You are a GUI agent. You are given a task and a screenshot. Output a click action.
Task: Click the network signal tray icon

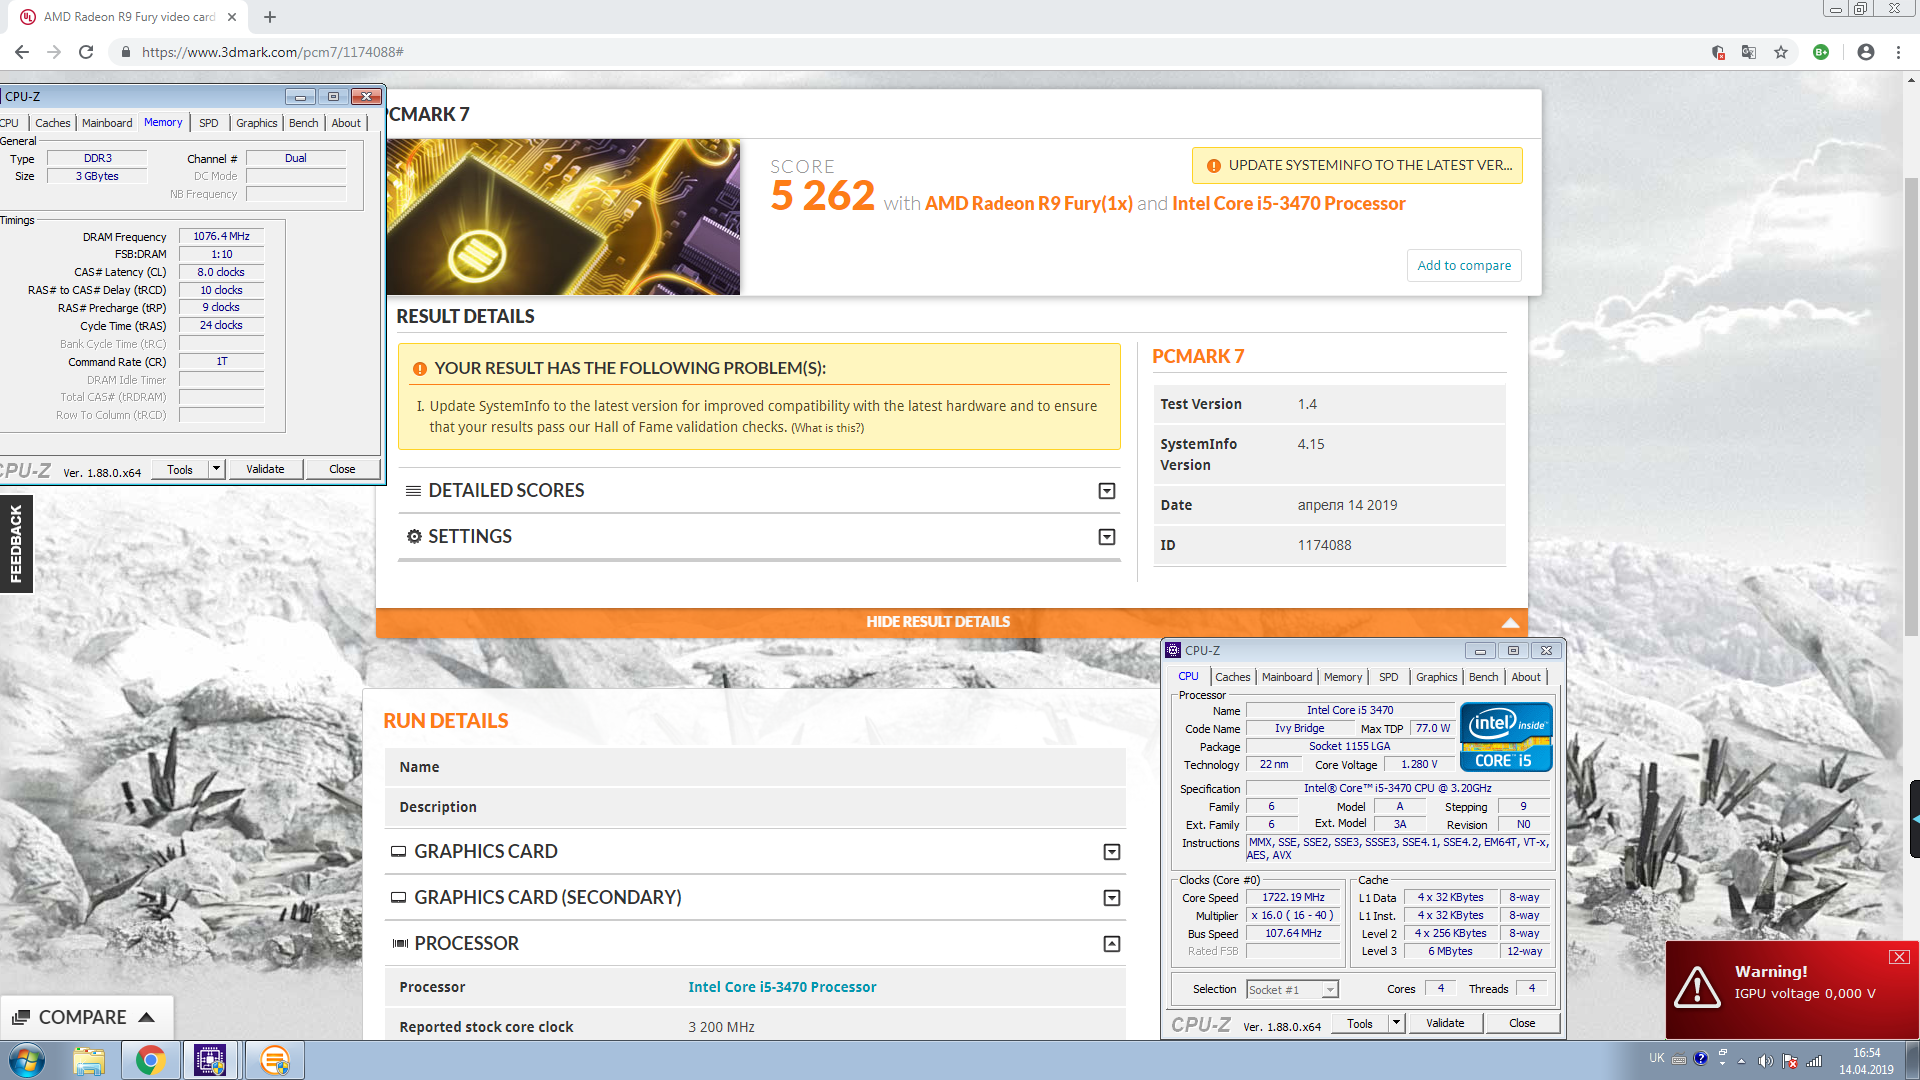click(1814, 1060)
